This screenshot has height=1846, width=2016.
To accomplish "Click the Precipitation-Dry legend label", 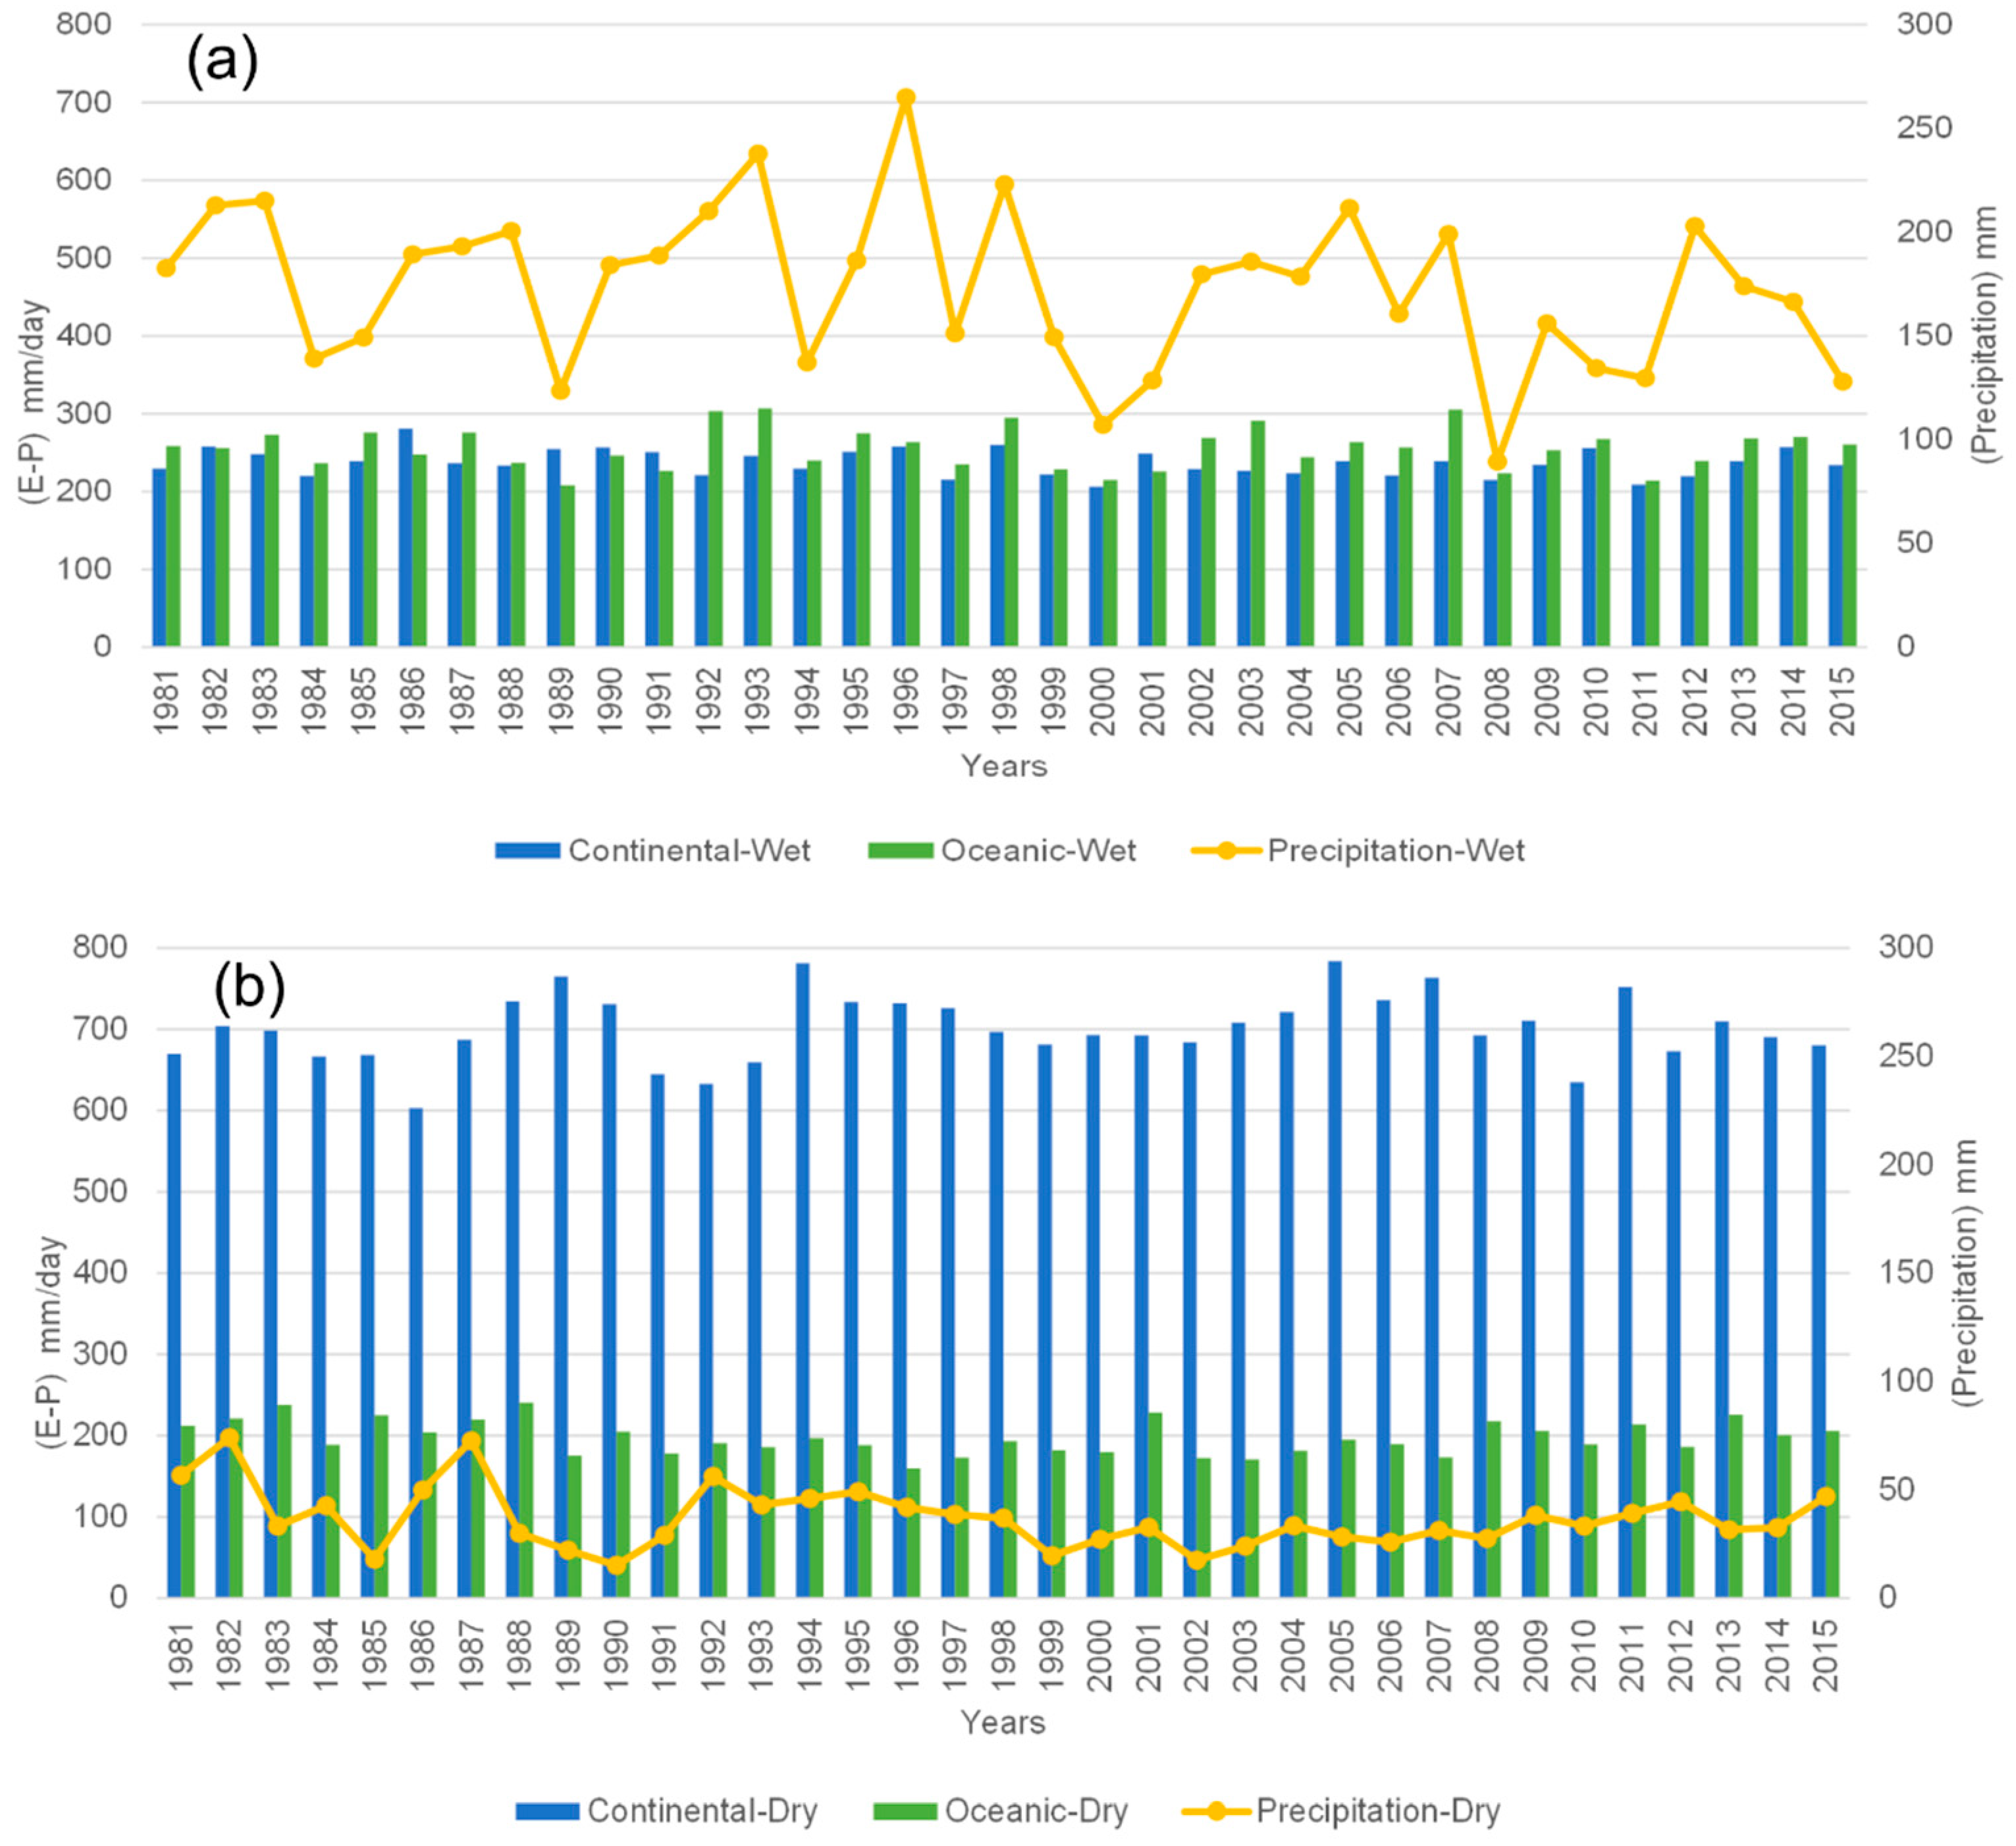I will 1378,1810.
